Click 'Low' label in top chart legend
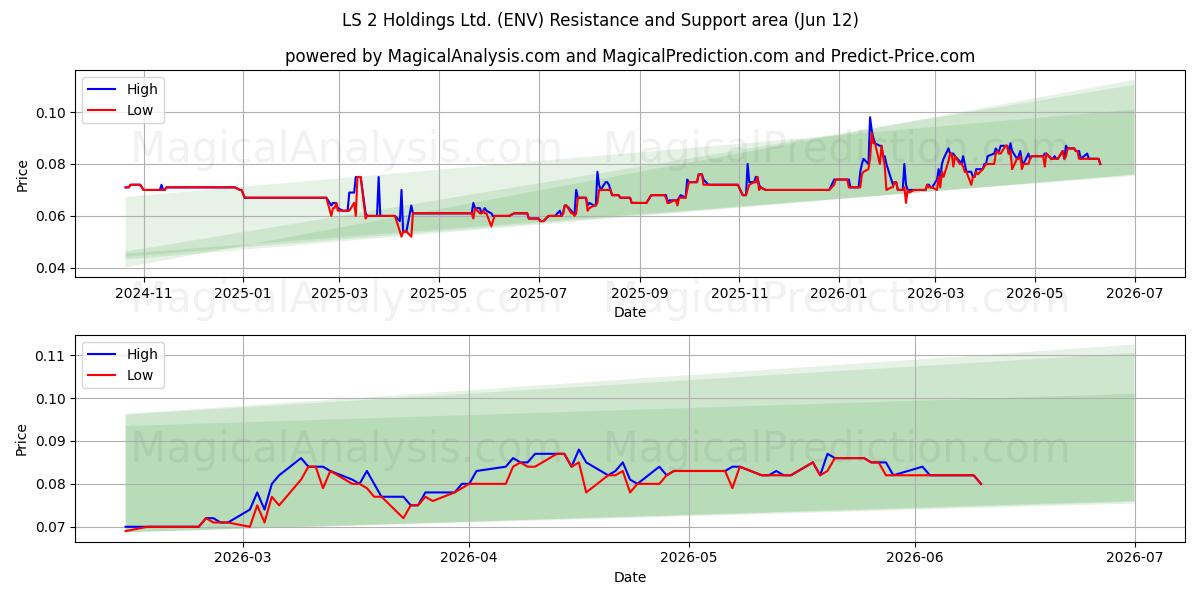 140,110
